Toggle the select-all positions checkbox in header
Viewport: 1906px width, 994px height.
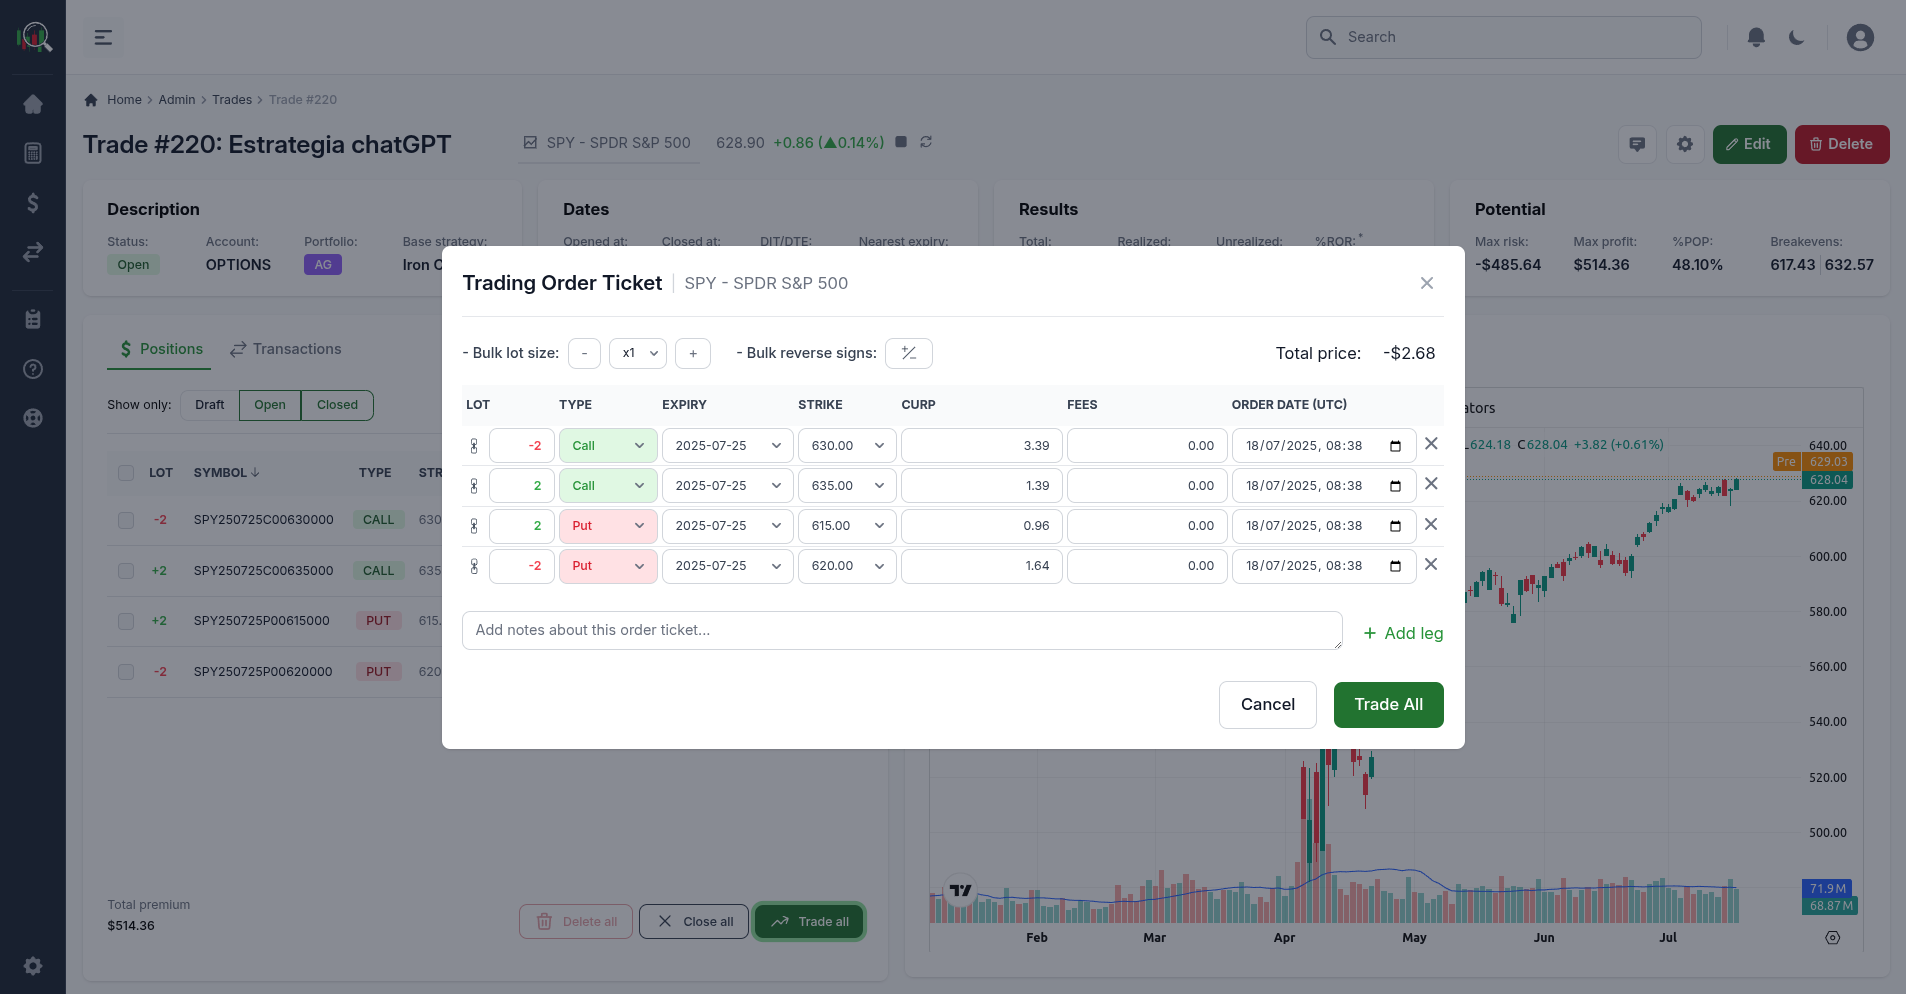[x=126, y=473]
